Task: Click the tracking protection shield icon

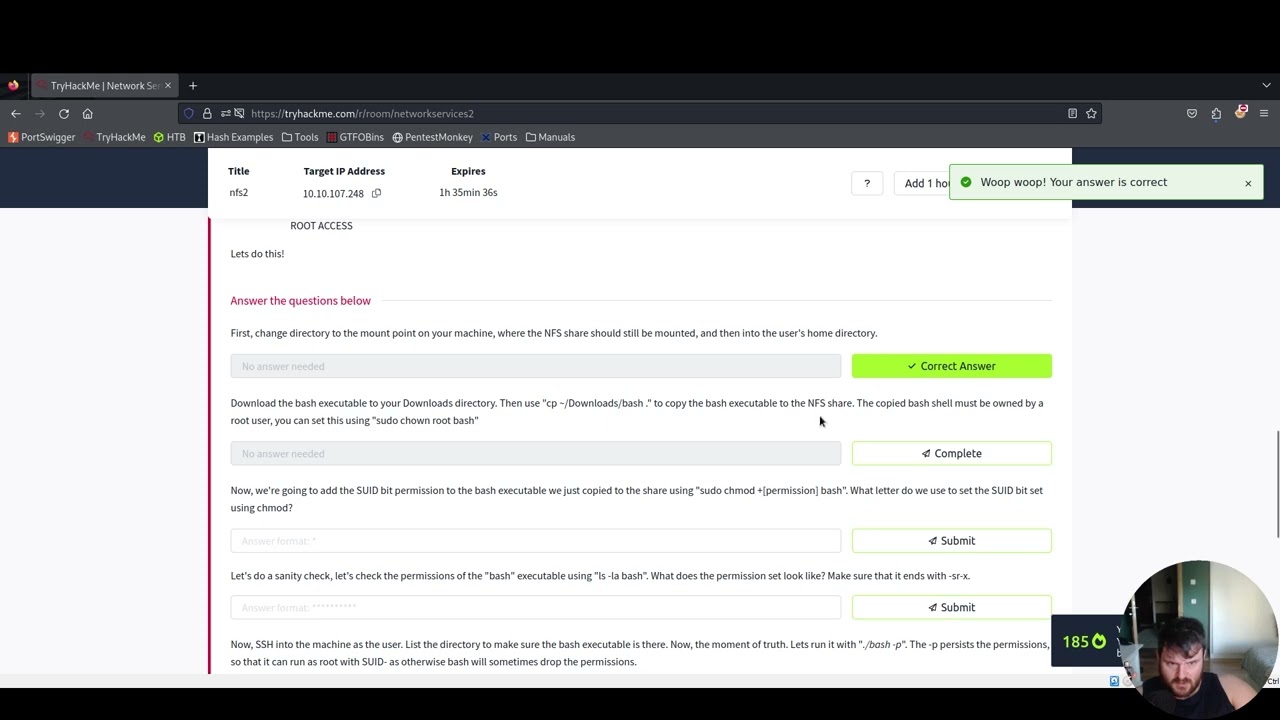Action: (x=189, y=114)
